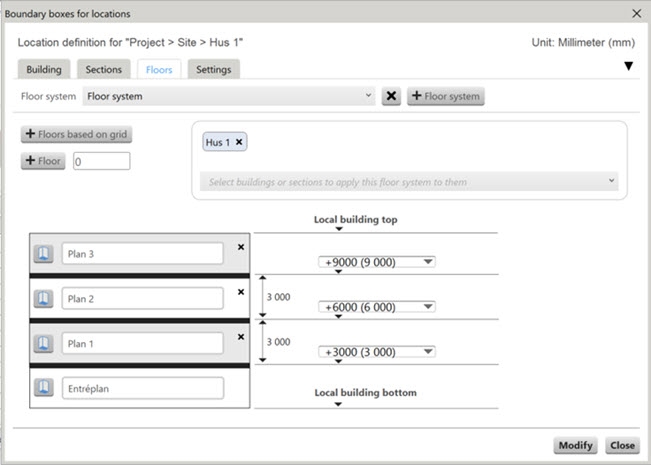
Task: Click the 3 000 height value beside Plan 1
Action: 279,342
